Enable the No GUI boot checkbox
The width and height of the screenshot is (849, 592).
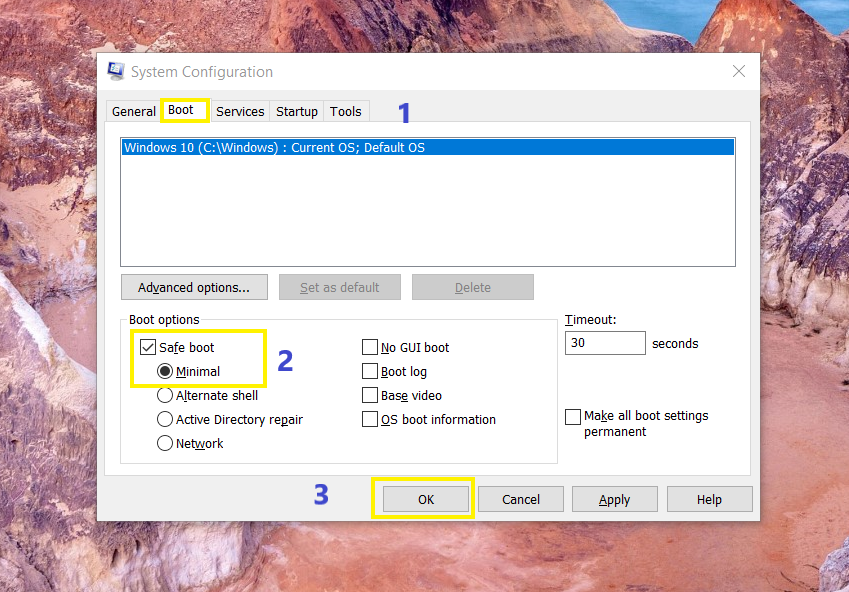click(x=370, y=347)
